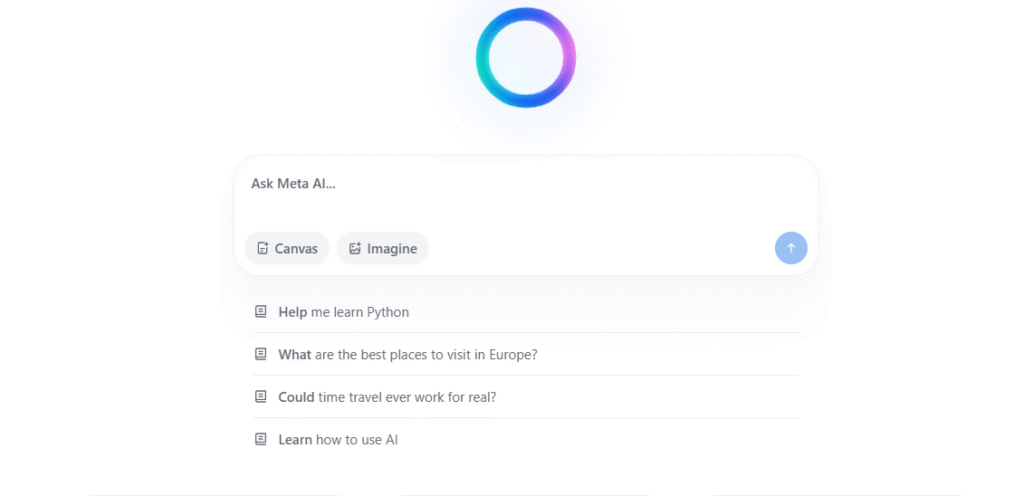Image resolution: width=1024 pixels, height=496 pixels.
Task: Pick the best places to visit in Europe prompt
Action: click(526, 354)
